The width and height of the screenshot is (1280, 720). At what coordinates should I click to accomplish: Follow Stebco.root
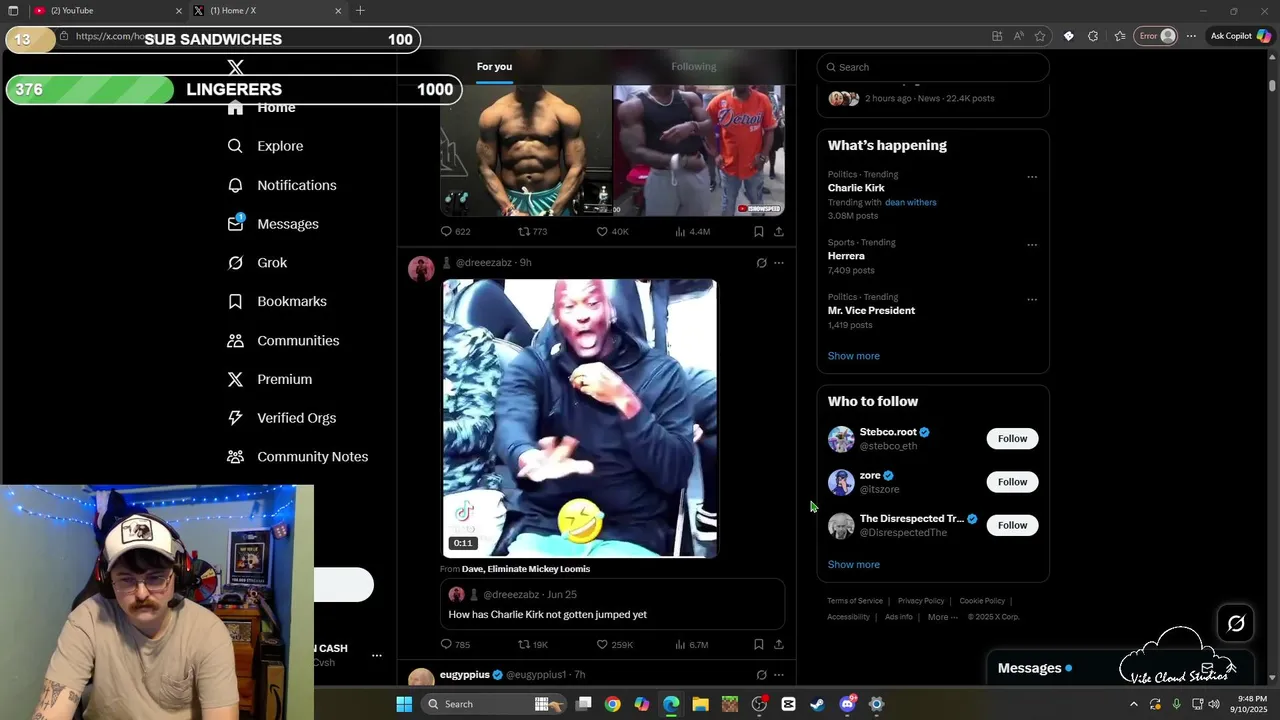click(1012, 439)
